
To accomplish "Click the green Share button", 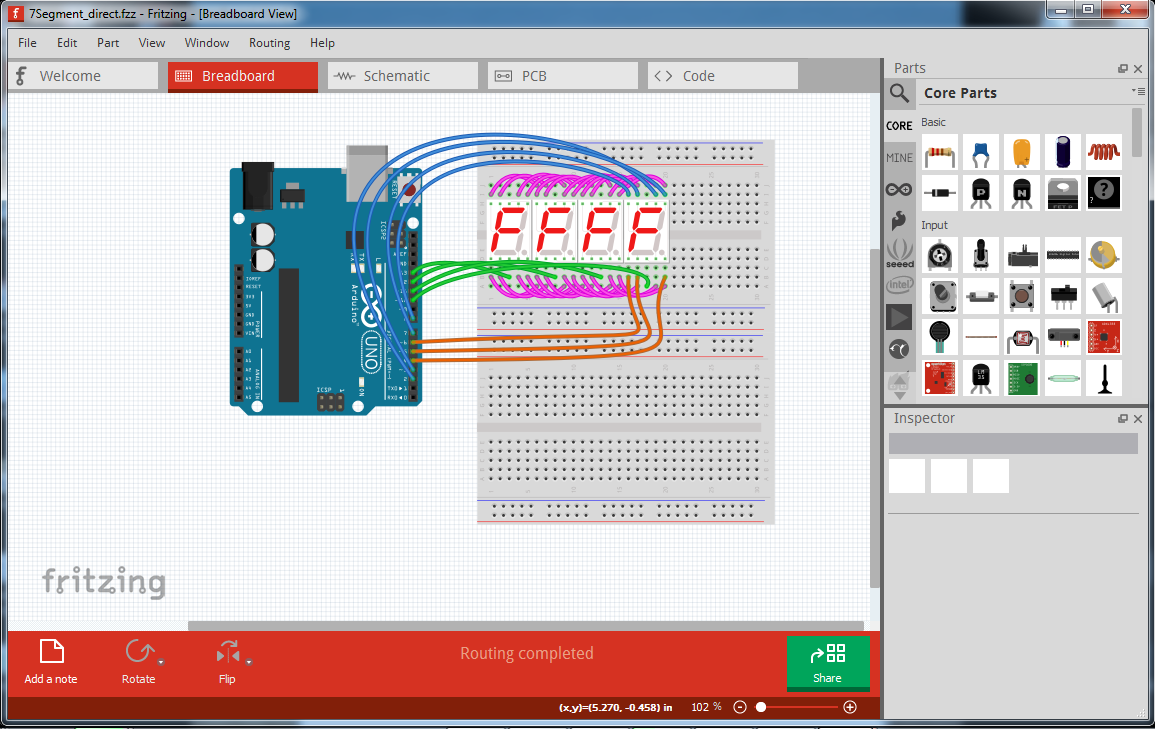I will [828, 663].
